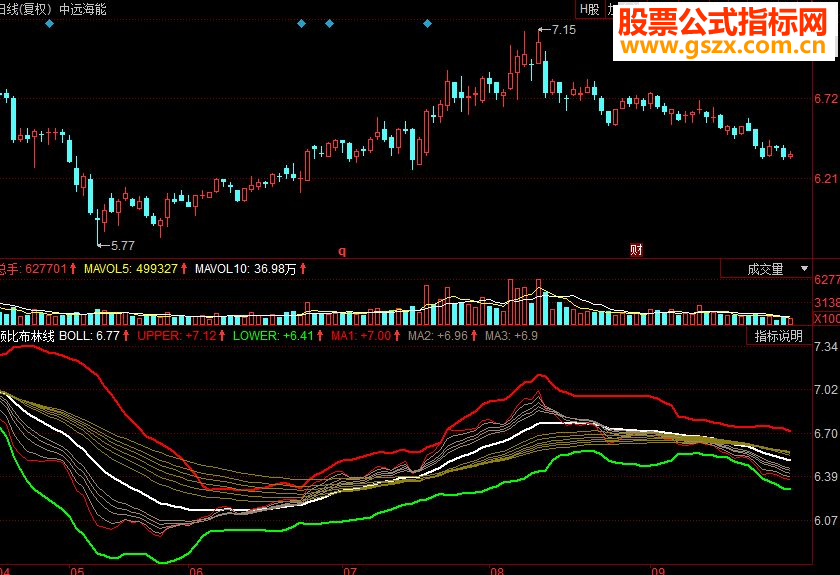The height and width of the screenshot is (575, 840).
Task: Expand the 成交量 dropdown arrow
Action: pyautogui.click(x=804, y=268)
